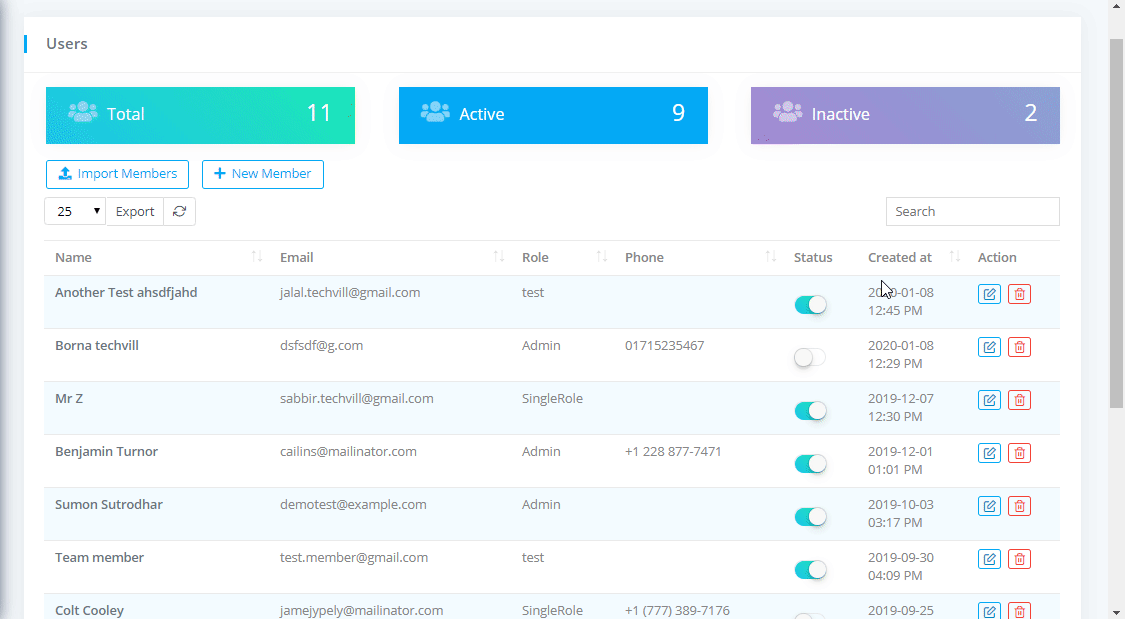Open the 25 rows-per-page dropdown
This screenshot has width=1125, height=619.
(x=75, y=211)
